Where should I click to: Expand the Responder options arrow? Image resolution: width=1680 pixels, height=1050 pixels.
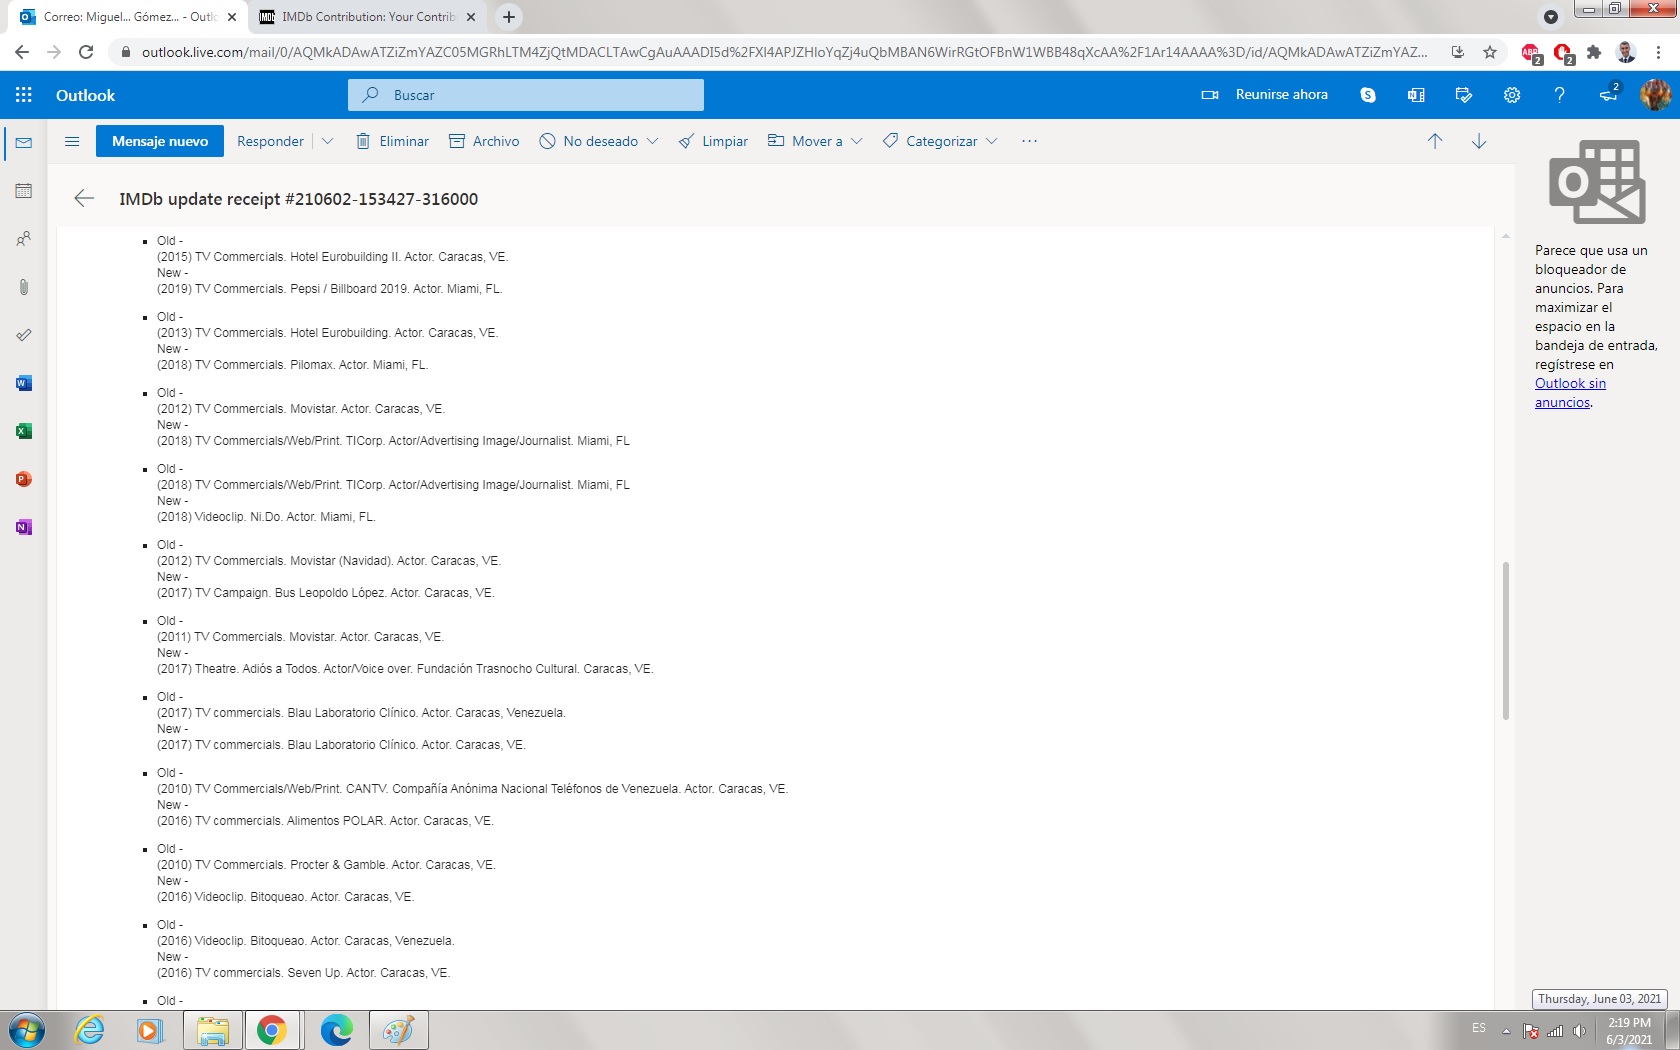pos(327,141)
